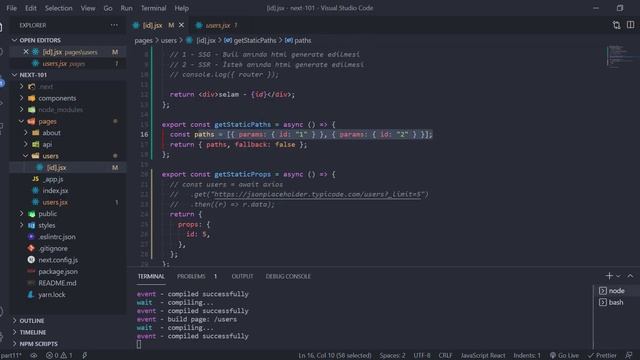Select users.jsx in Open Editors

click(x=55, y=64)
